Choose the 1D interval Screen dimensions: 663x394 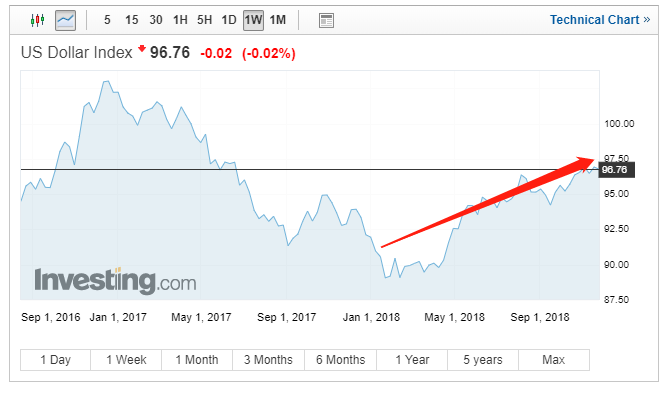(x=229, y=20)
